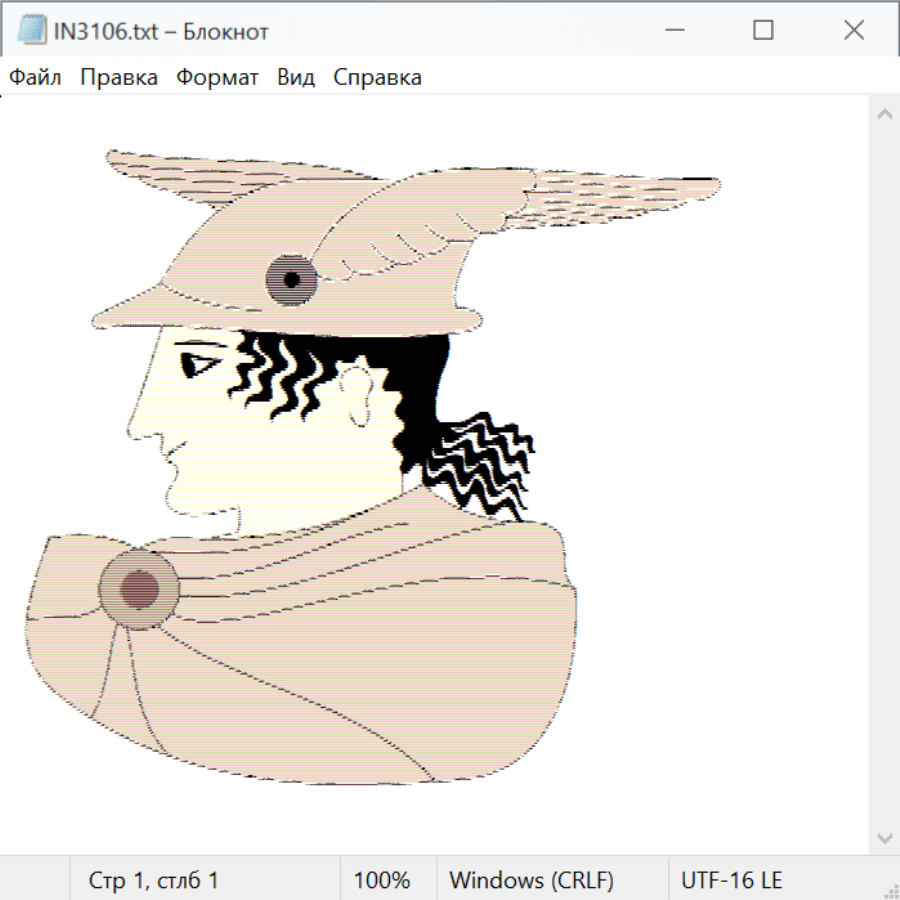900x900 pixels.
Task: Open the Справка help menu
Action: coord(377,78)
